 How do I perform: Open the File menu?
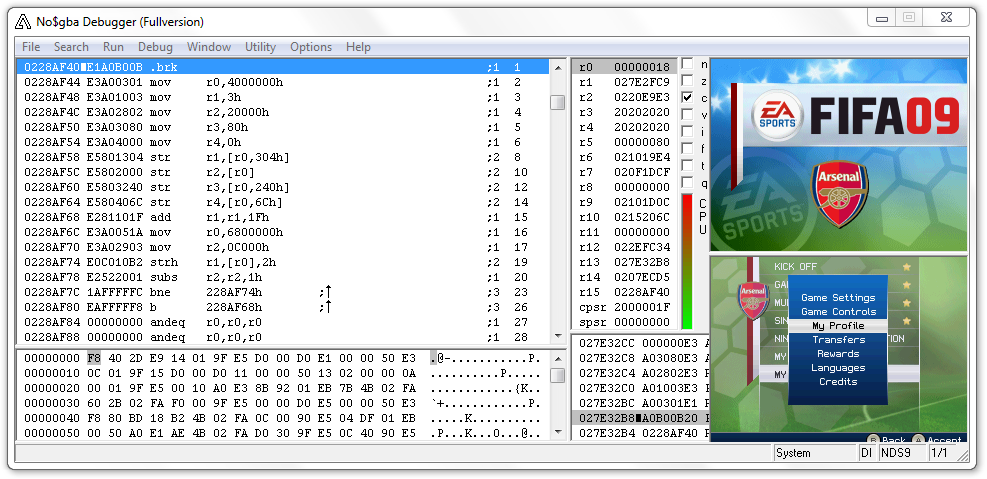(31, 47)
